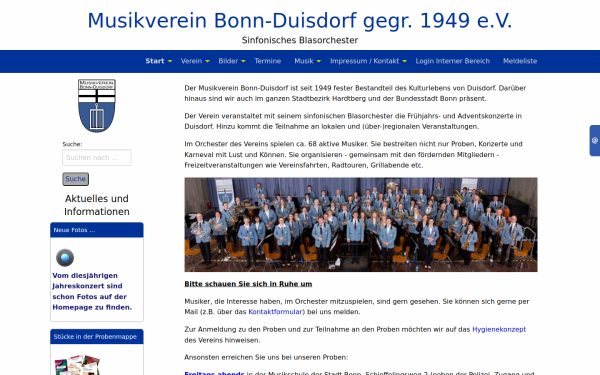The image size is (600, 375).
Task: Open the Verein menu
Action: point(191,61)
